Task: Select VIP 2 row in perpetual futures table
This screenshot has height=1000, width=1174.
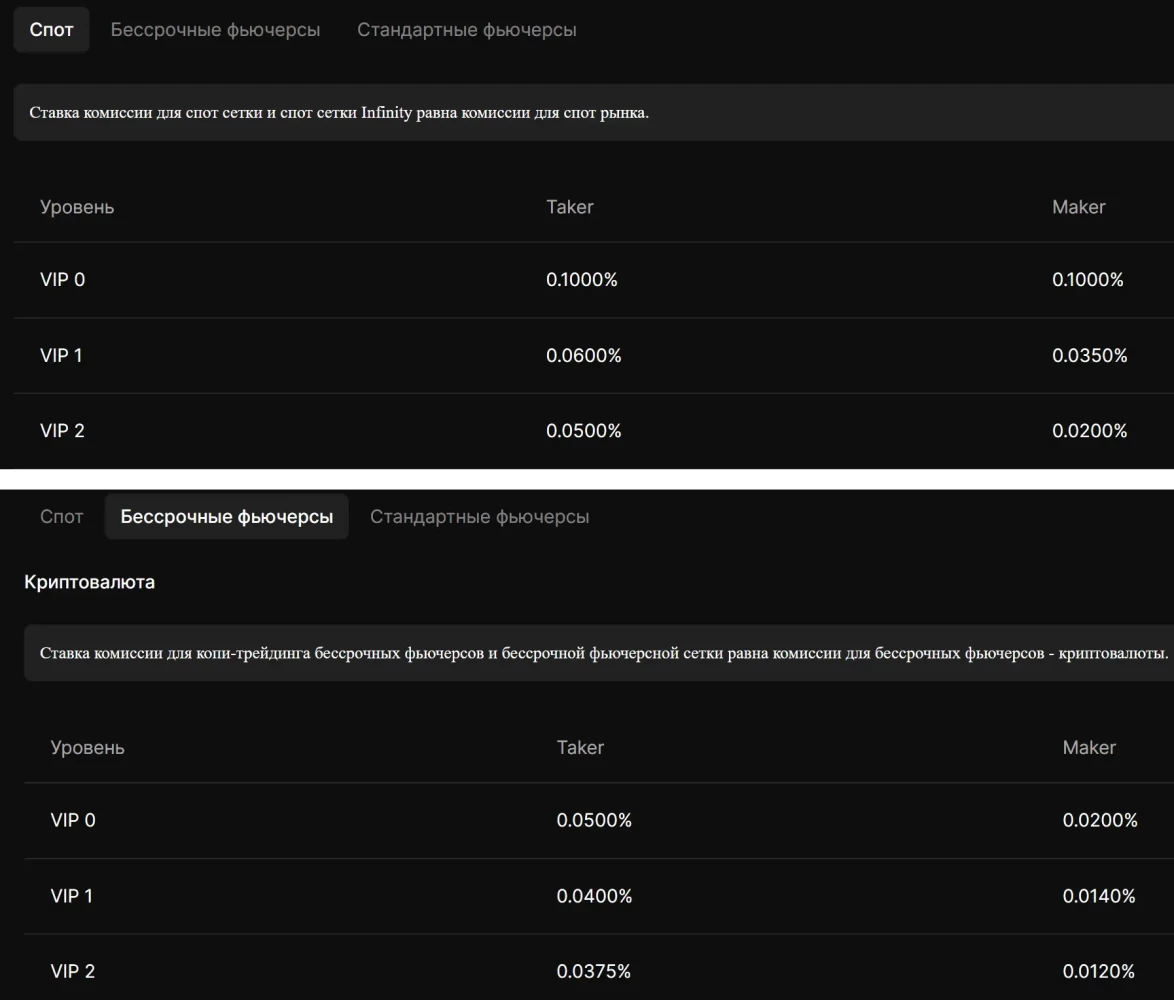Action: click(72, 972)
